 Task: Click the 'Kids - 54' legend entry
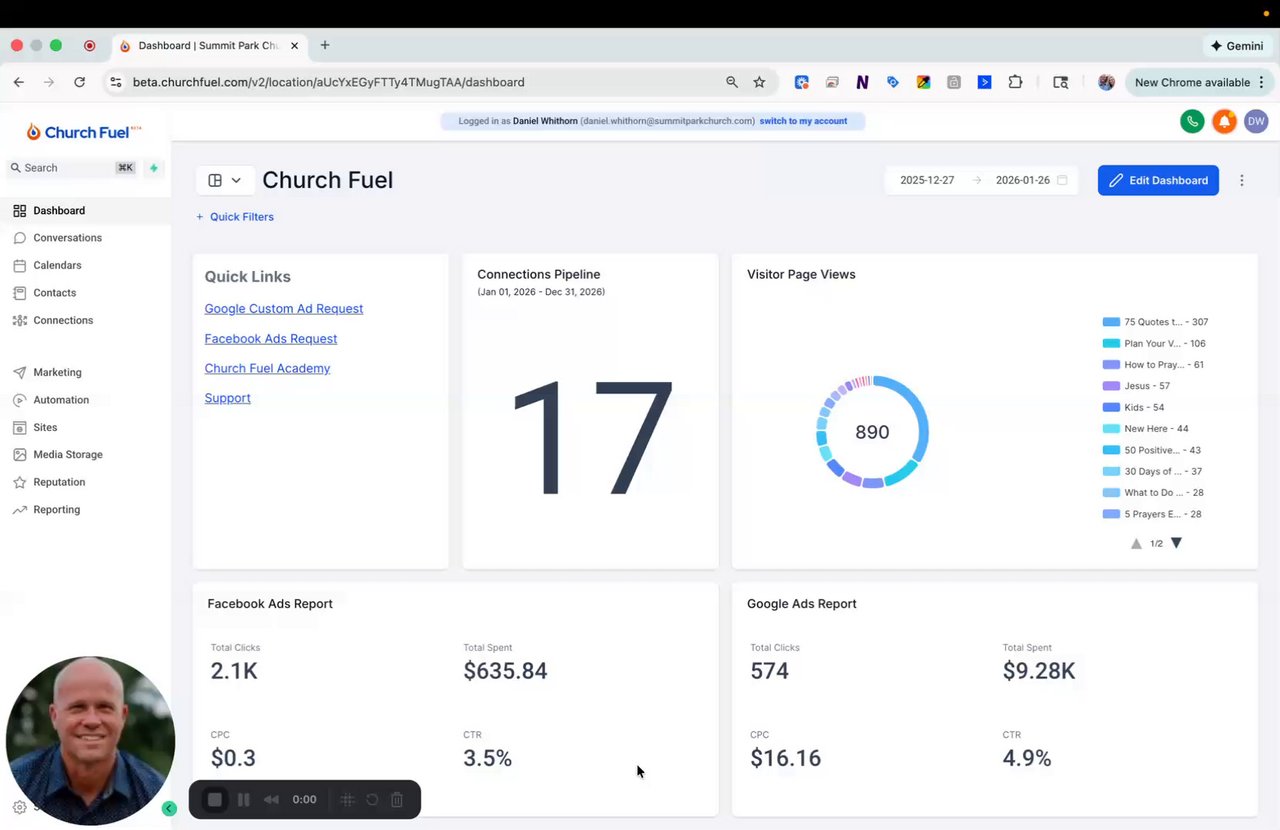1133,407
